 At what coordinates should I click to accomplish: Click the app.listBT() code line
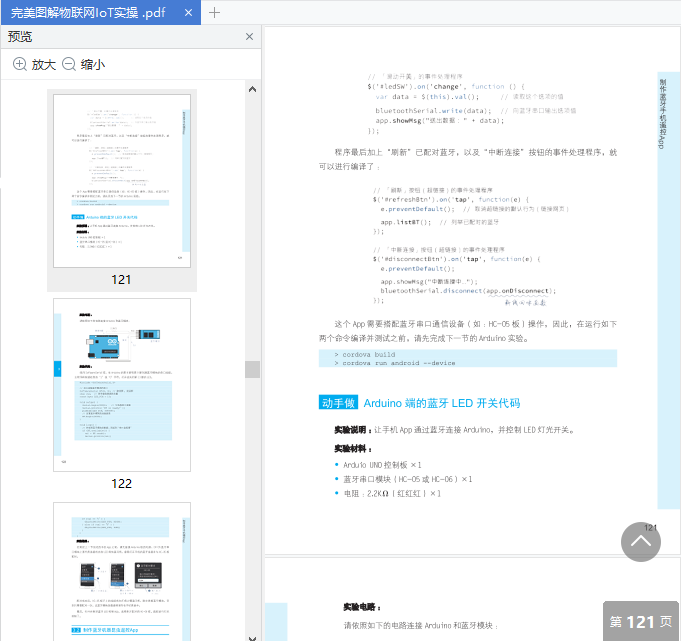click(406, 222)
